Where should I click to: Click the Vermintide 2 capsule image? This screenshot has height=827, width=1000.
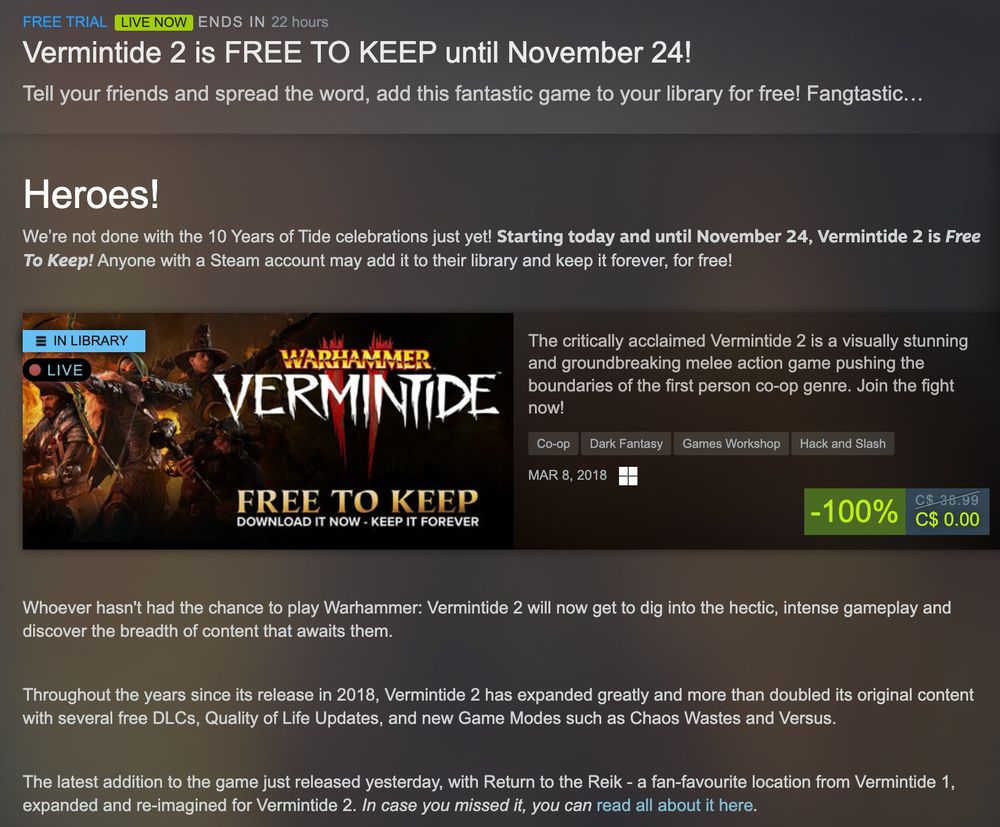click(x=268, y=431)
